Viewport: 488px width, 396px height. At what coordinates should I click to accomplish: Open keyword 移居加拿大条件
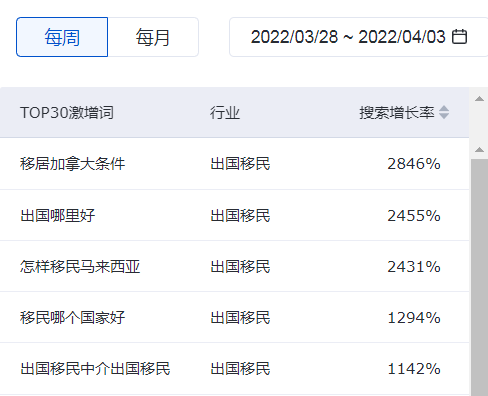point(72,164)
